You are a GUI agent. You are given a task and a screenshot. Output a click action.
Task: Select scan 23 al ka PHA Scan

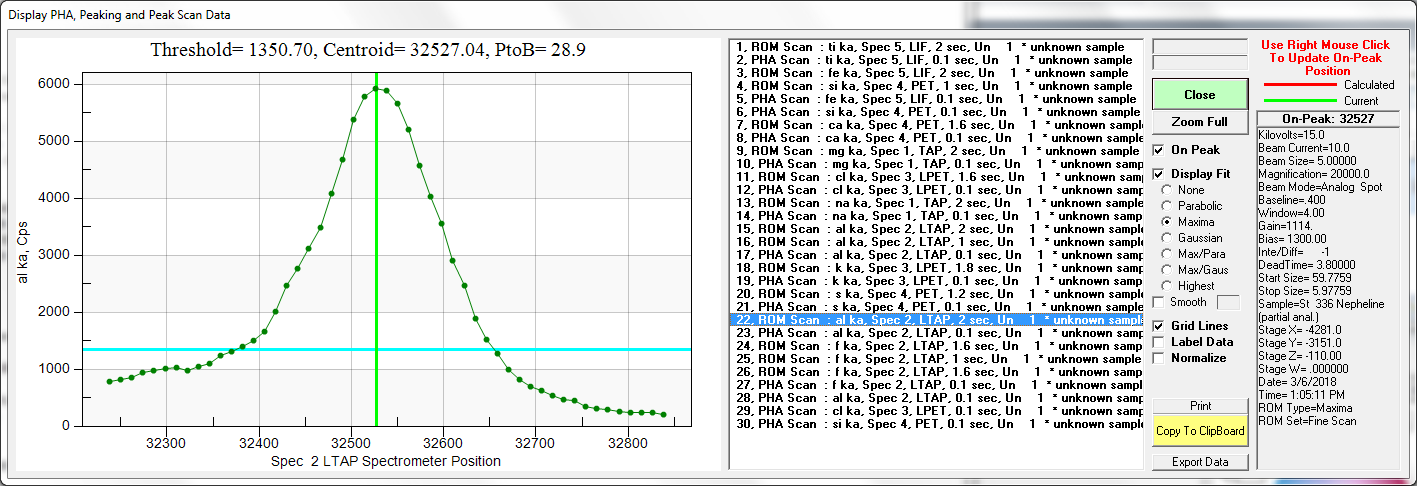[935, 333]
